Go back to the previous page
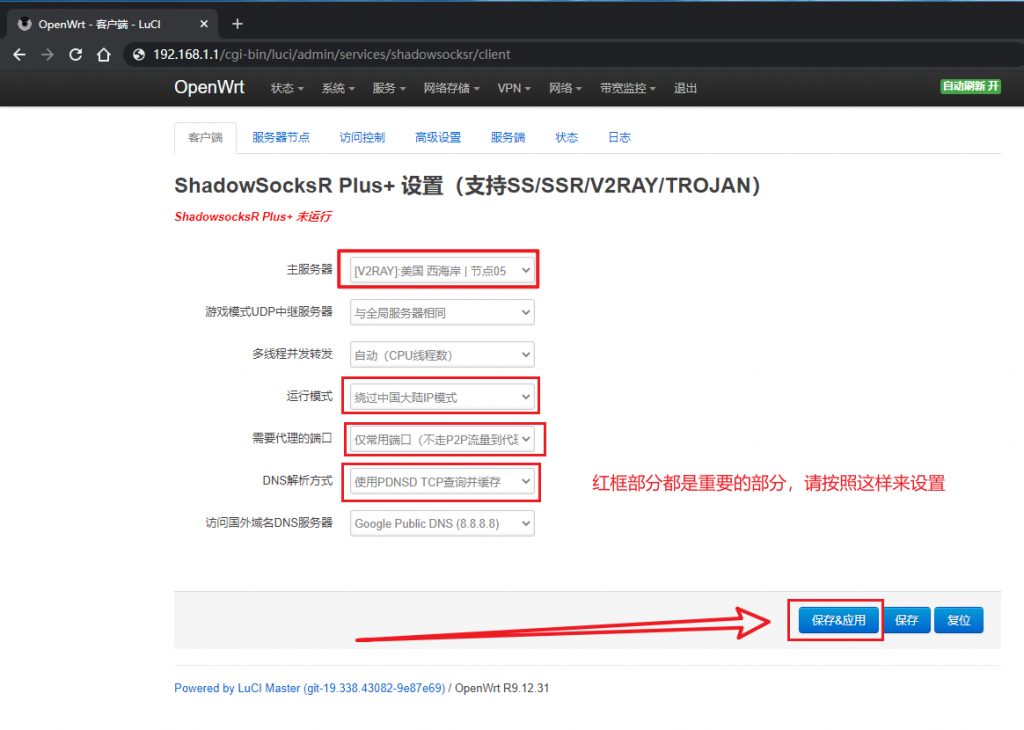 pyautogui.click(x=20, y=55)
